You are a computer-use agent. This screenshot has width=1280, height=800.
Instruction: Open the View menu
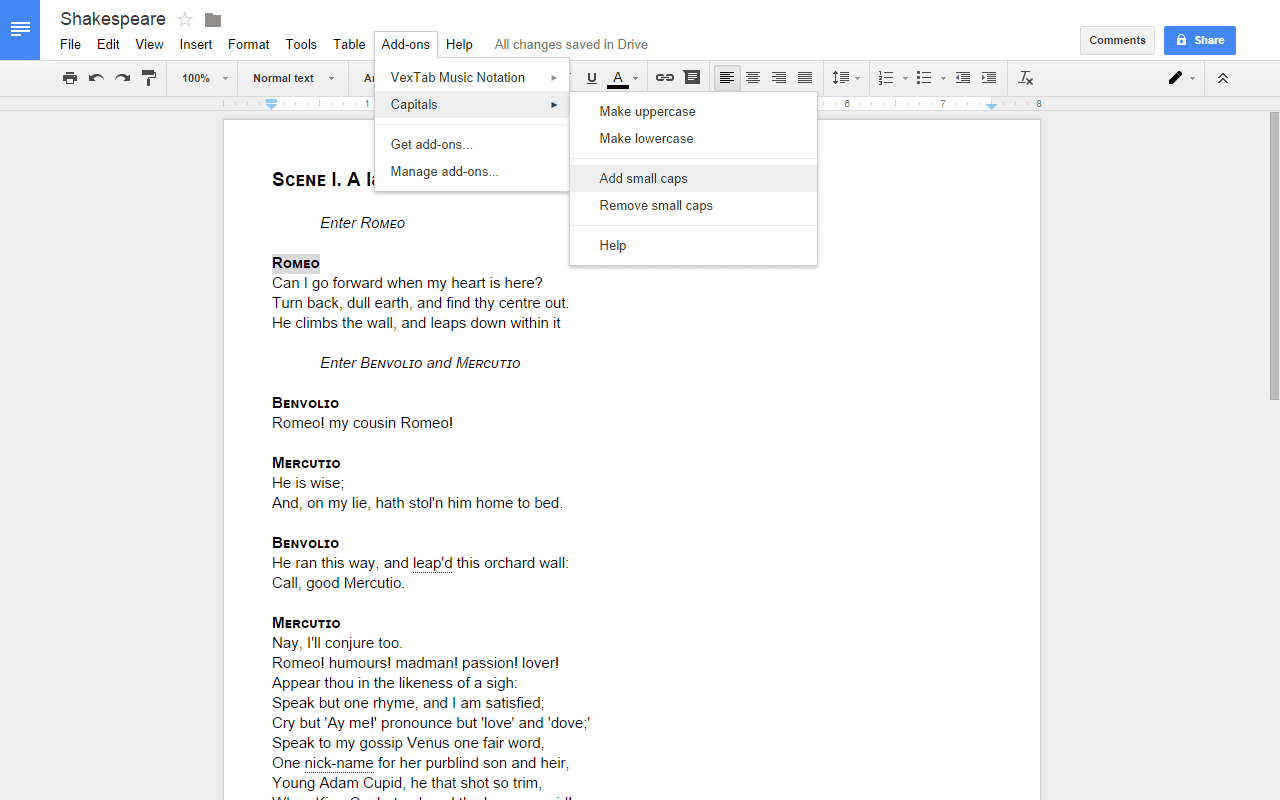(x=150, y=44)
